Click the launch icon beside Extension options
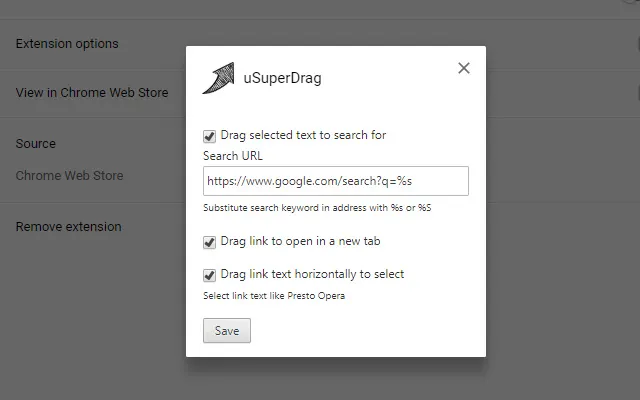This screenshot has width=640, height=400. (636, 44)
